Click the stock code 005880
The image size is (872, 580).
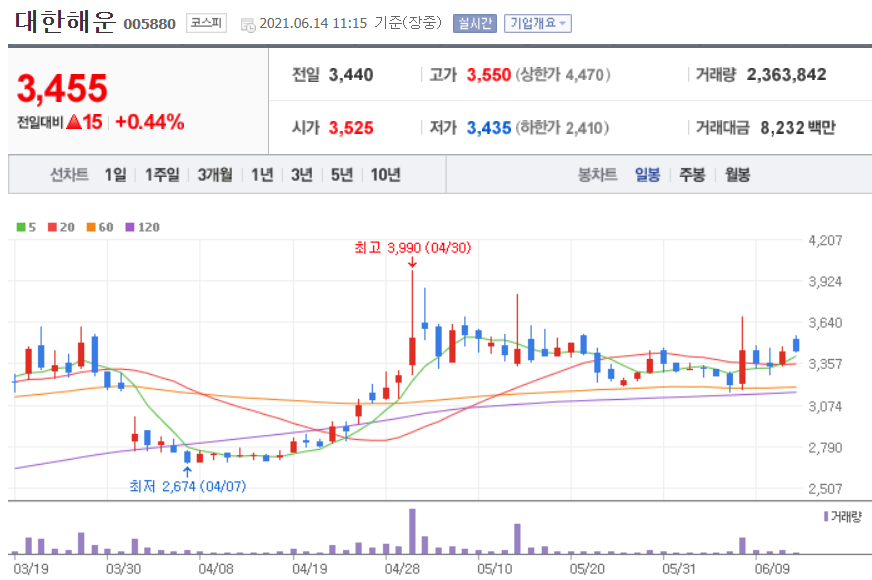tap(149, 24)
